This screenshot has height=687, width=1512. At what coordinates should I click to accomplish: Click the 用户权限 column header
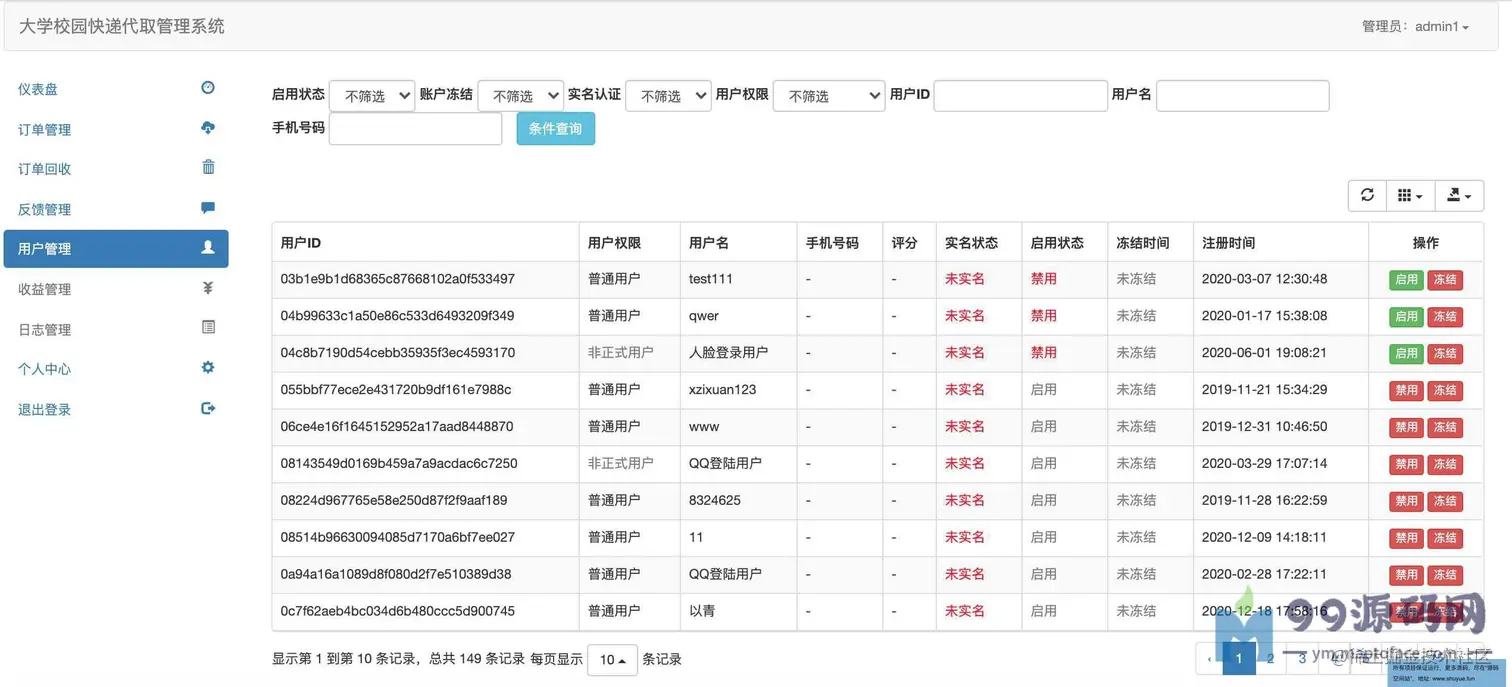629,242
